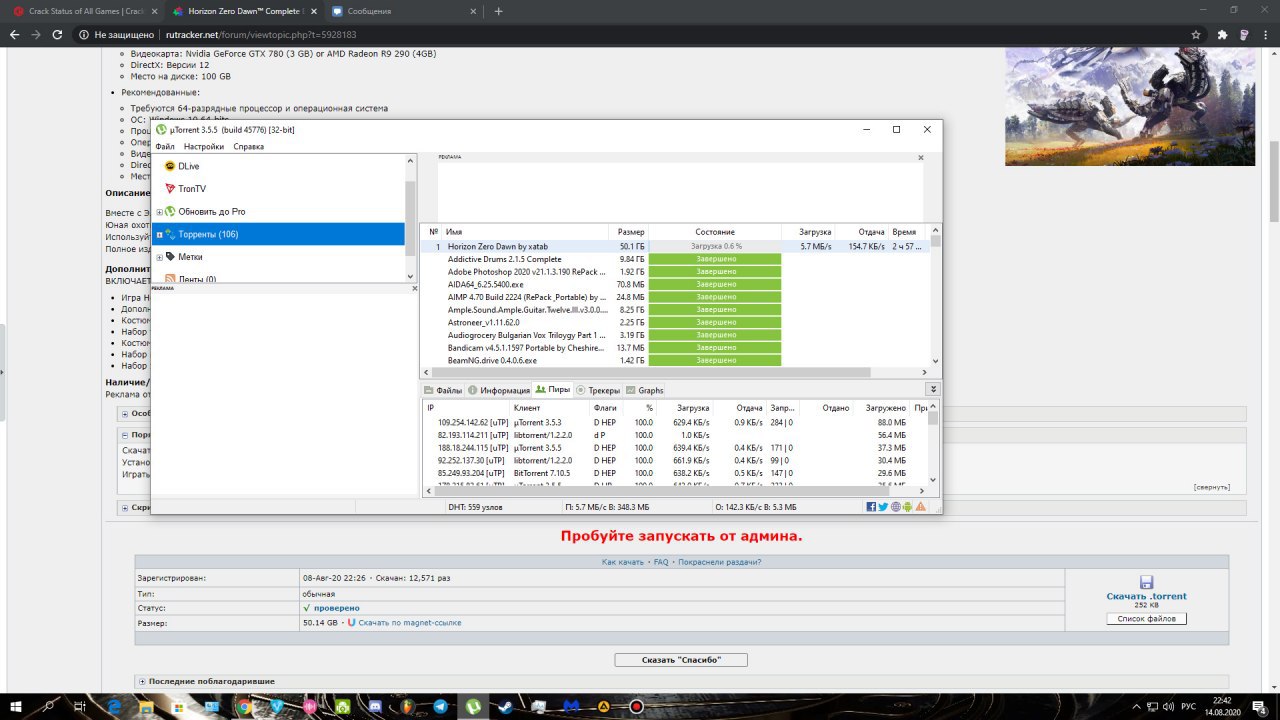Sort the torrent list by Имя column

525,232
